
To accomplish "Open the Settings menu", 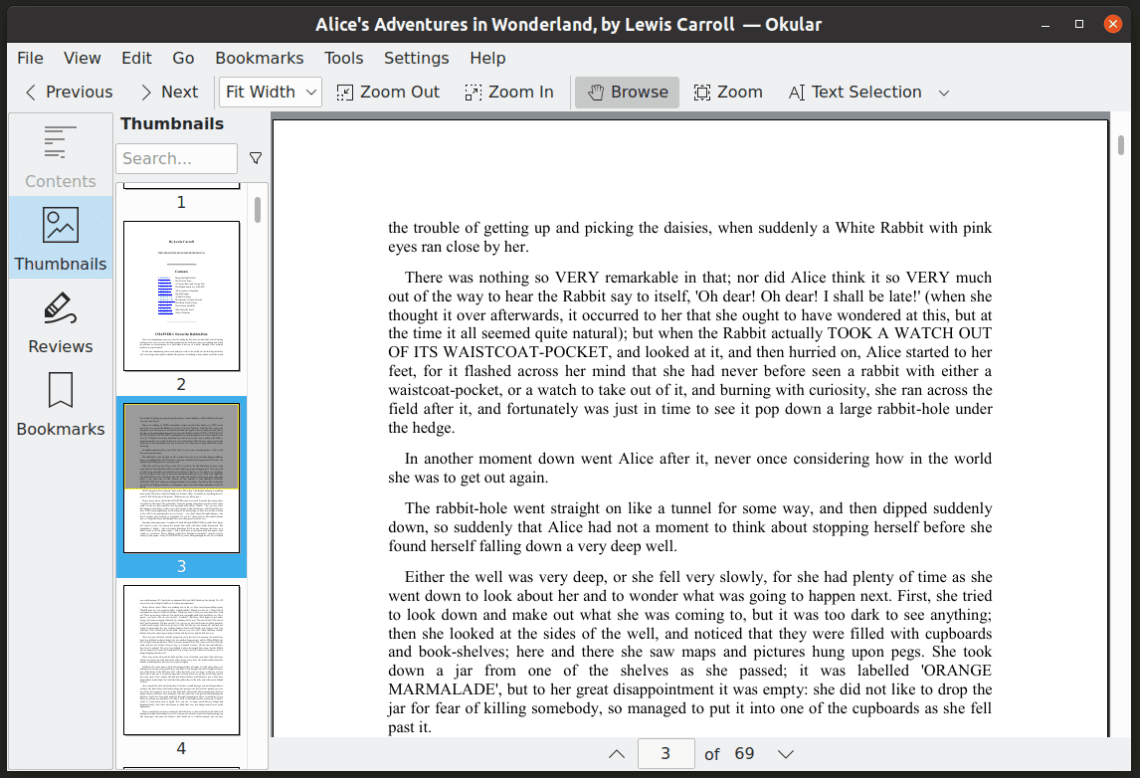I will tap(416, 58).
